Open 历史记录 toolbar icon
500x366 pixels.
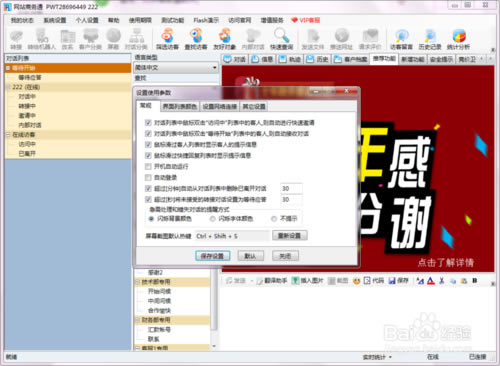click(x=430, y=39)
